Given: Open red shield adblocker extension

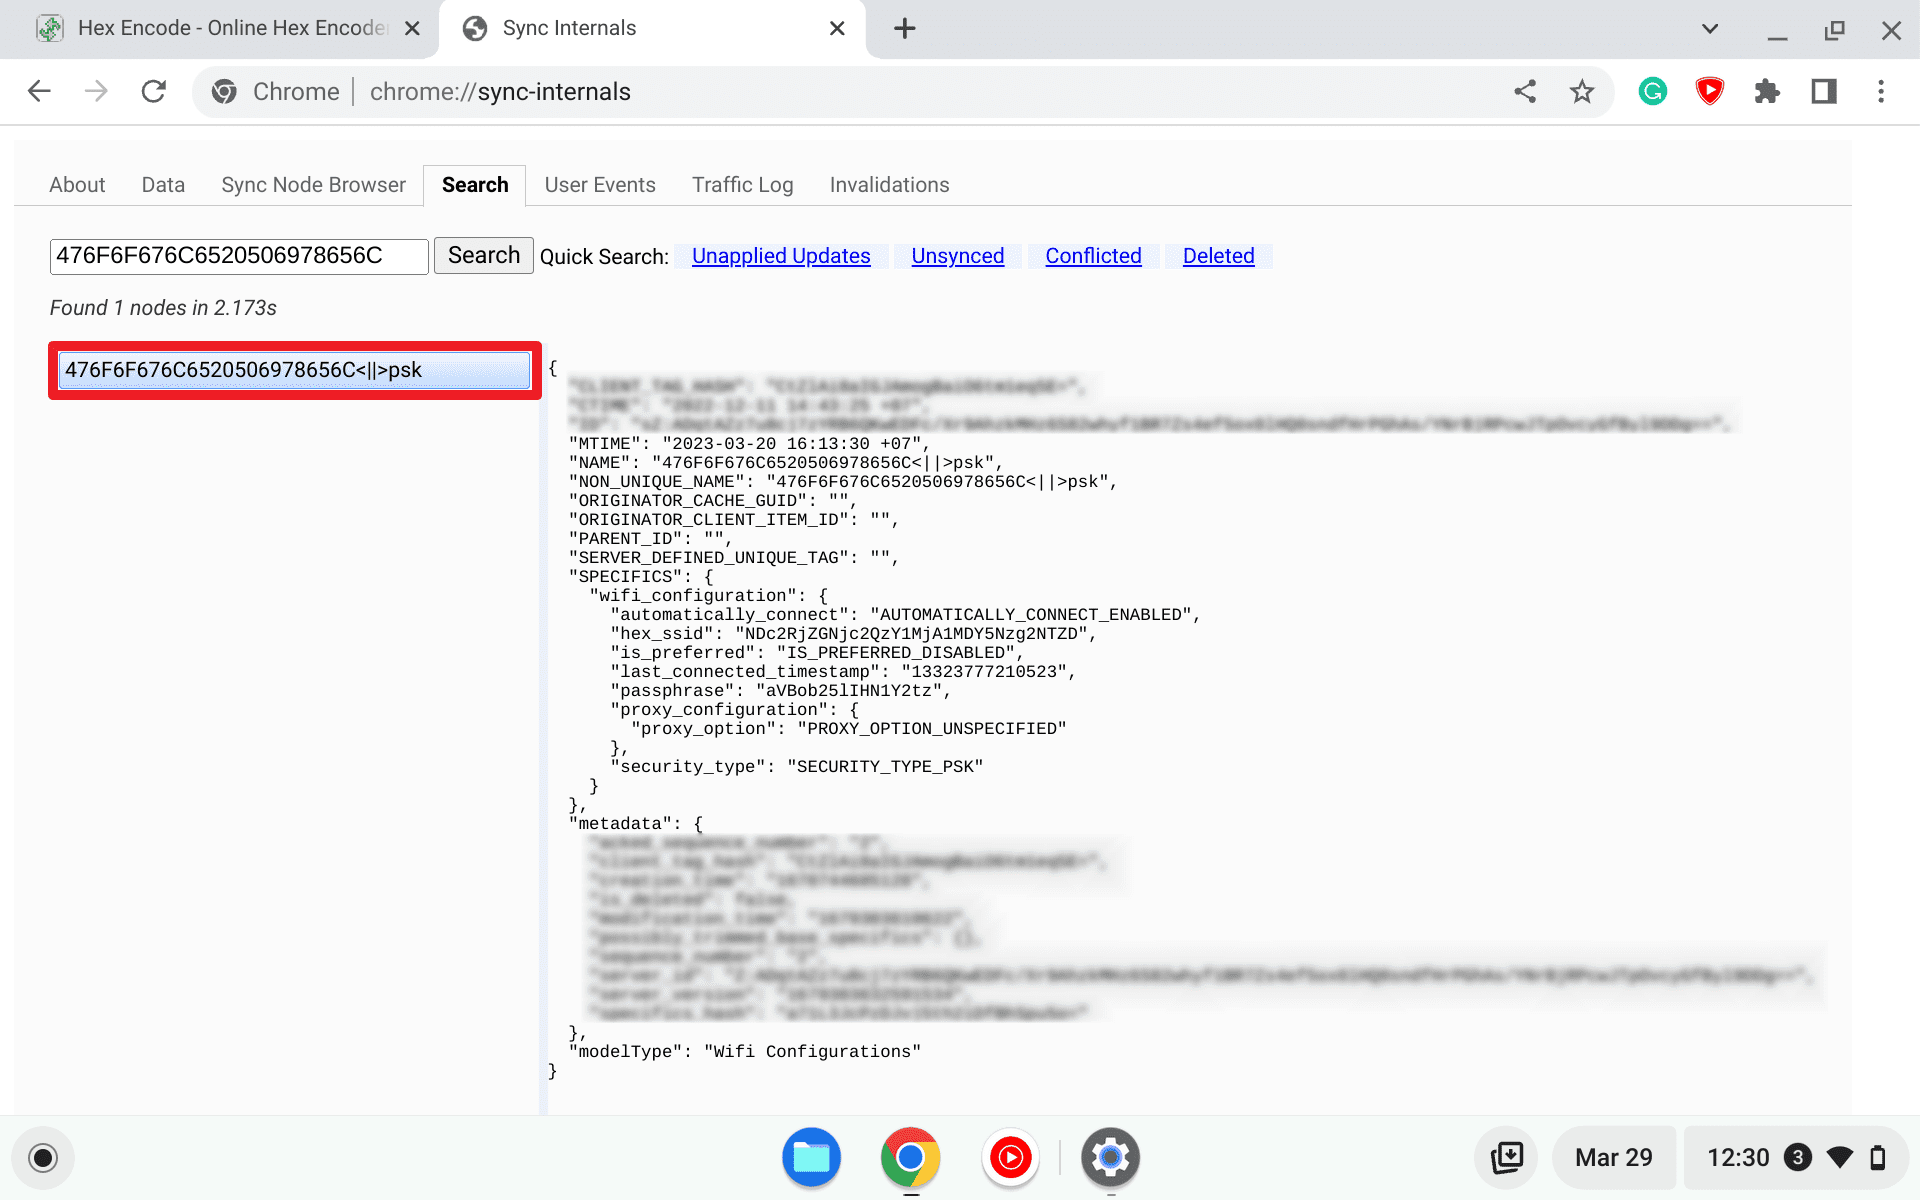Looking at the screenshot, I should pos(1710,91).
